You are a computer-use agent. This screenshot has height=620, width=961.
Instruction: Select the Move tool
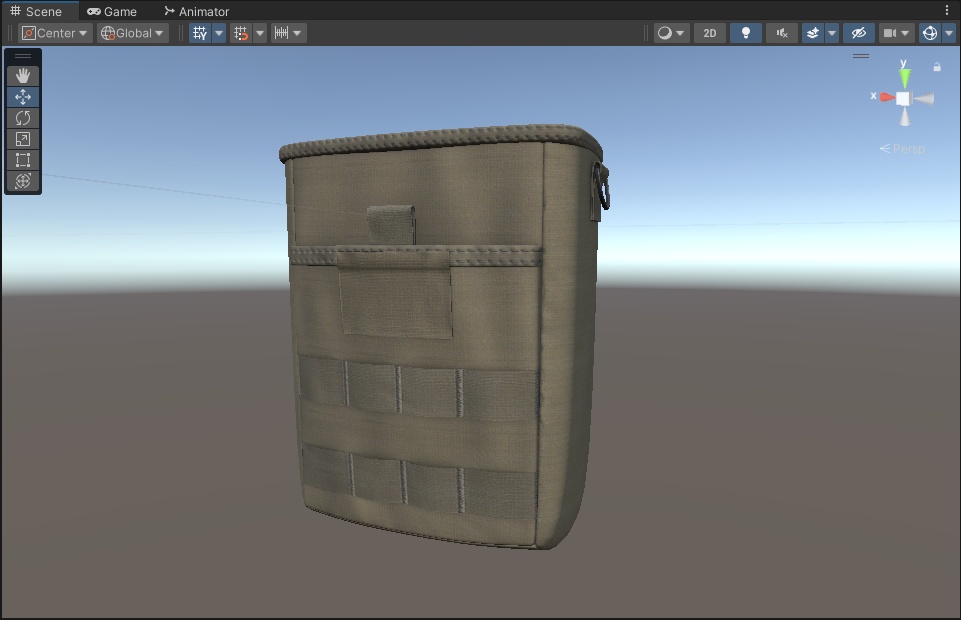click(x=22, y=96)
